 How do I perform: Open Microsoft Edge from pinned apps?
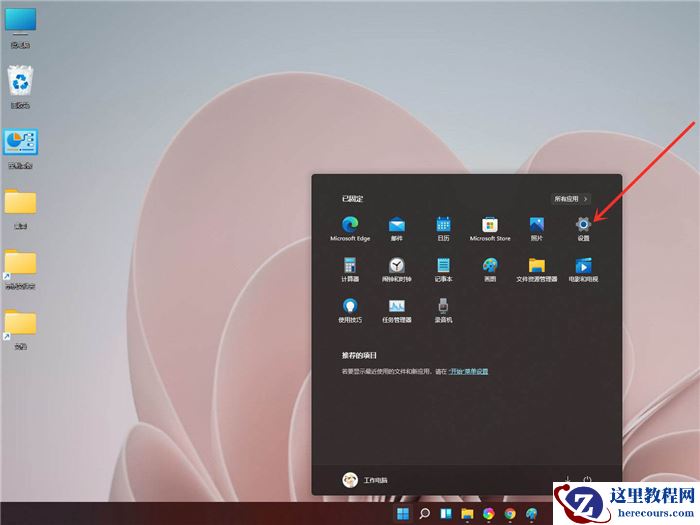pyautogui.click(x=350, y=228)
